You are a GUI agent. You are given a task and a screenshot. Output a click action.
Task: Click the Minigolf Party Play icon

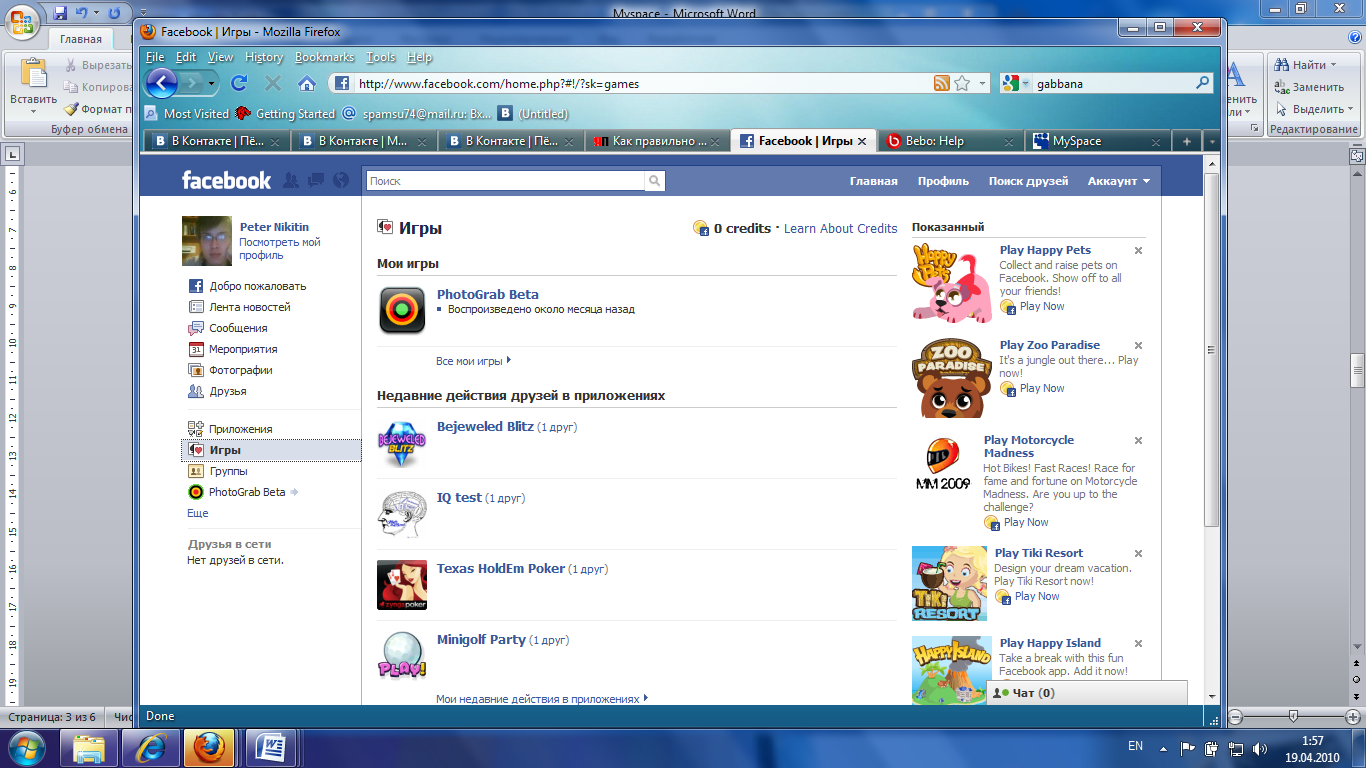[x=402, y=655]
